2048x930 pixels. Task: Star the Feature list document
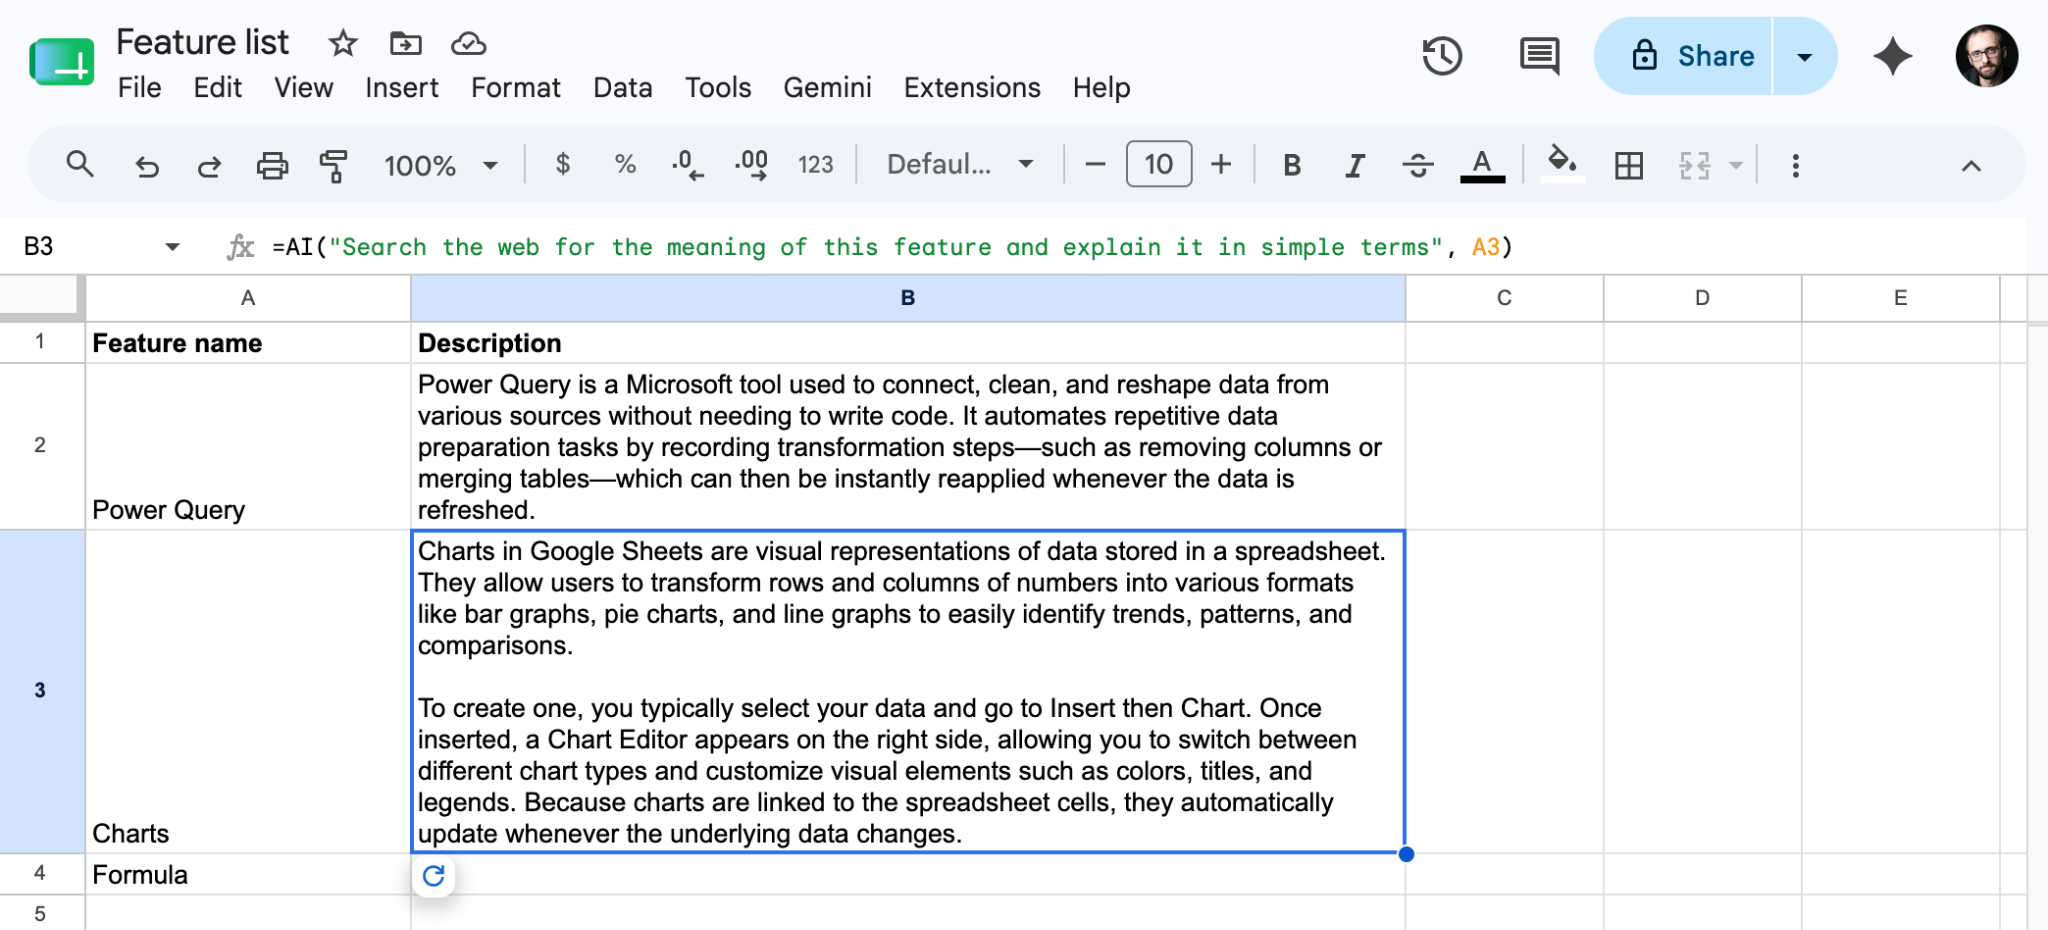pyautogui.click(x=343, y=44)
